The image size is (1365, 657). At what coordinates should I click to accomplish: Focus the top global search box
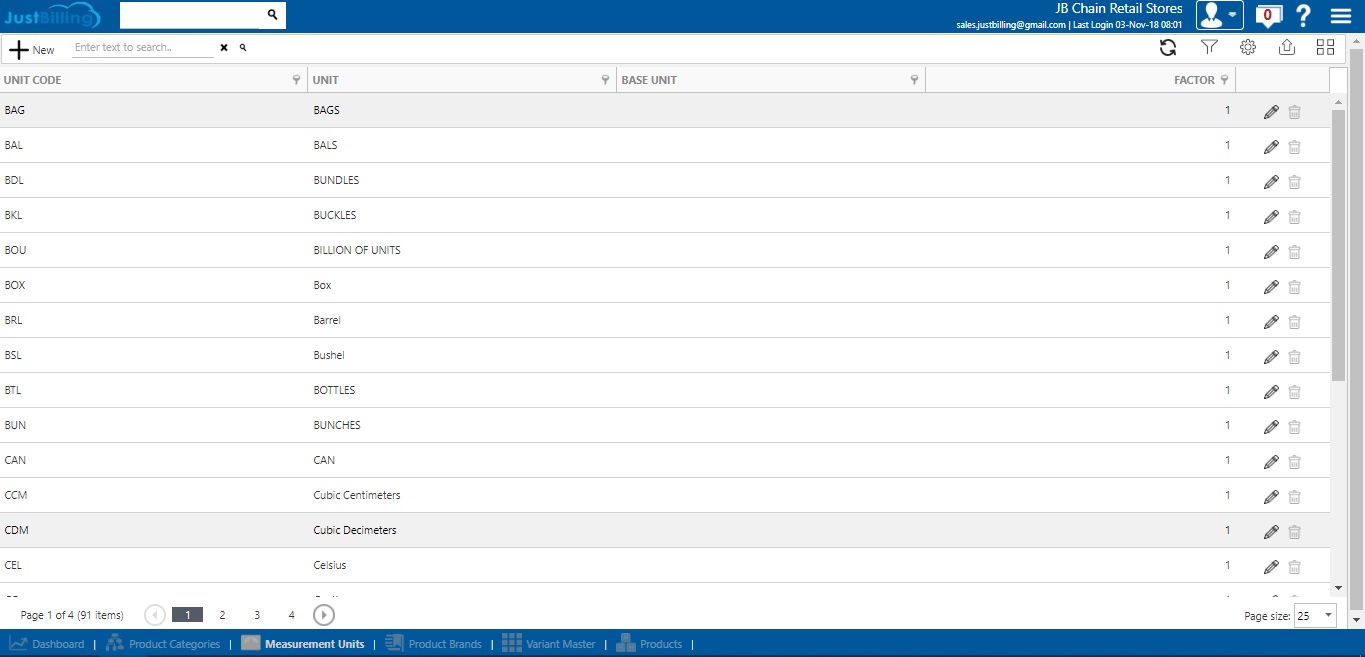coord(192,15)
